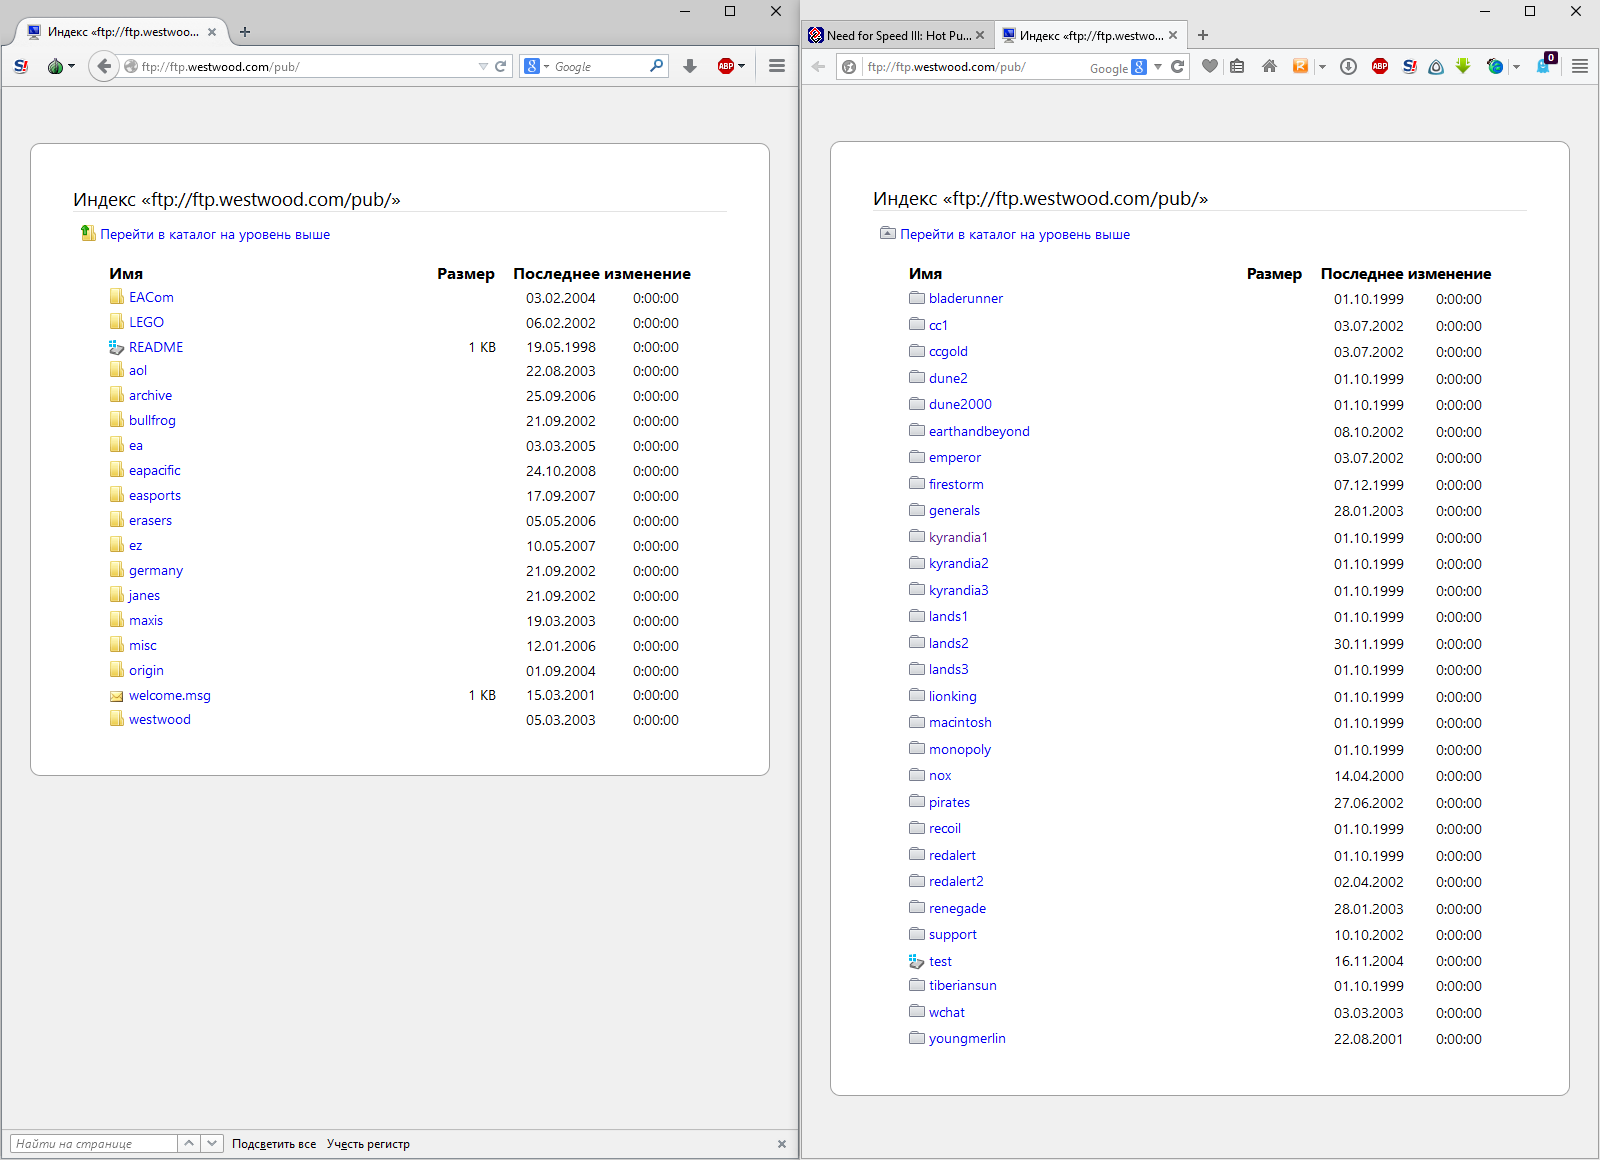The height and width of the screenshot is (1160, 1600).
Task: Click the back arrow in right browser
Action: pyautogui.click(x=819, y=67)
